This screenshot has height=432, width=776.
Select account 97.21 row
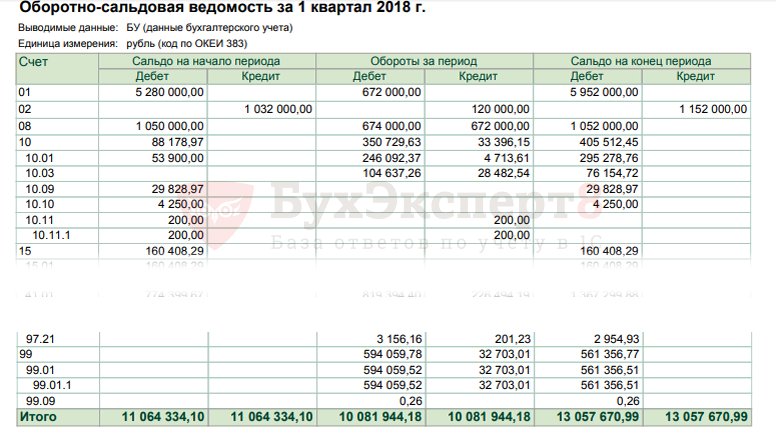(38, 340)
